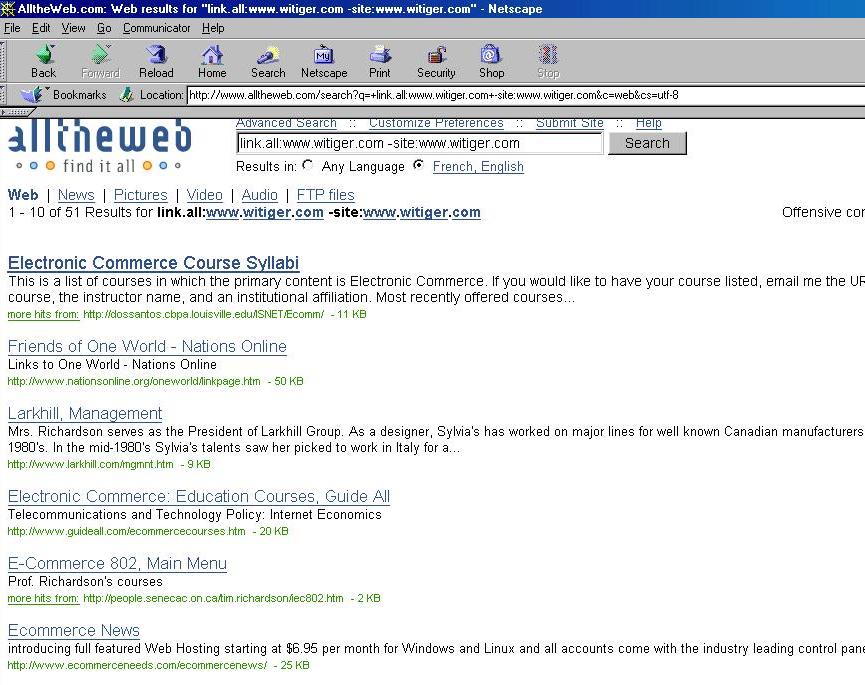Open the Advanced Search link
865x685 pixels.
pyautogui.click(x=286, y=123)
